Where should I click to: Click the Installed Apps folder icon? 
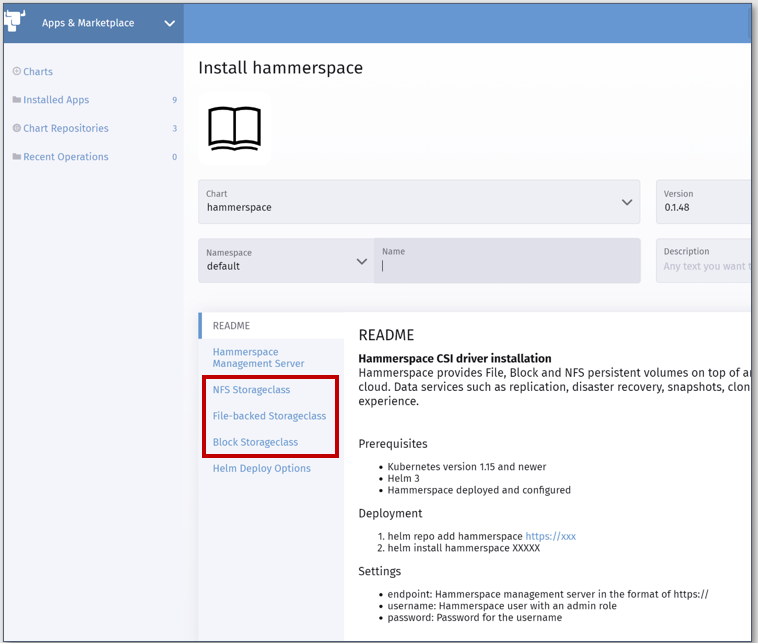[16, 100]
